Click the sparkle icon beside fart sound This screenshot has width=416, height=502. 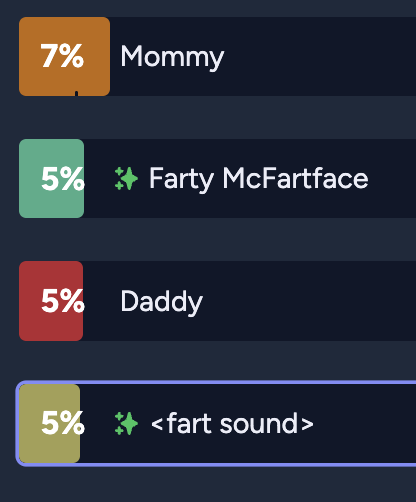[126, 423]
